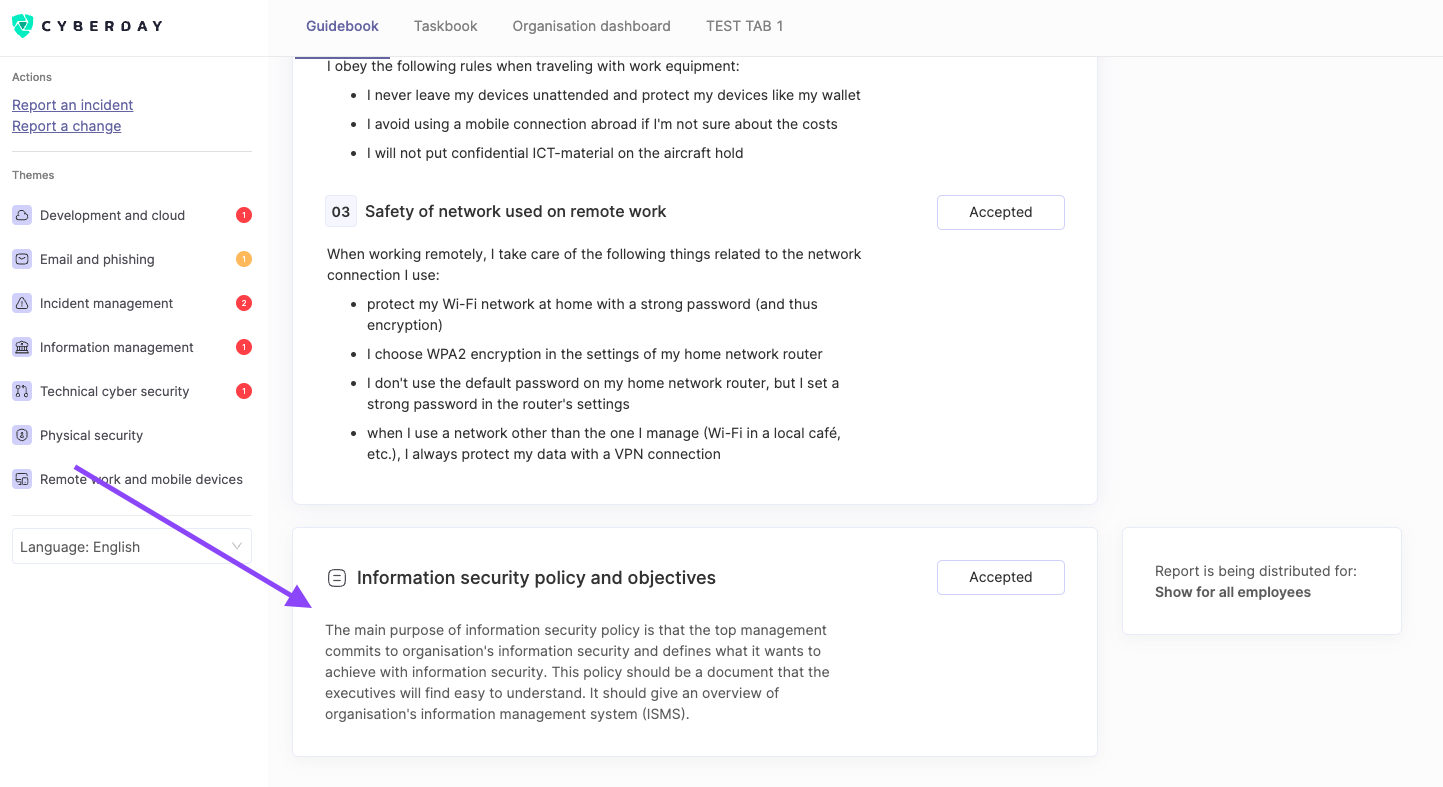The height and width of the screenshot is (787, 1443).
Task: Click the Themes section label
Action: tap(33, 175)
